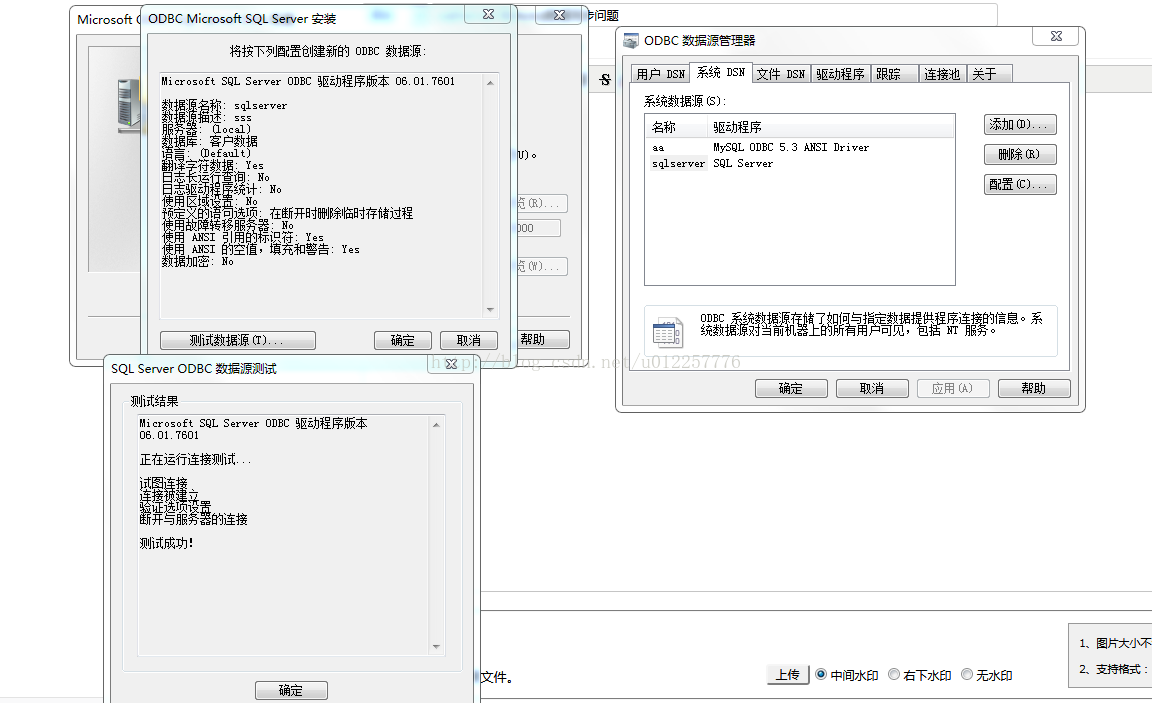
Task: Click the 测试成功! result text
Action: coord(167,544)
